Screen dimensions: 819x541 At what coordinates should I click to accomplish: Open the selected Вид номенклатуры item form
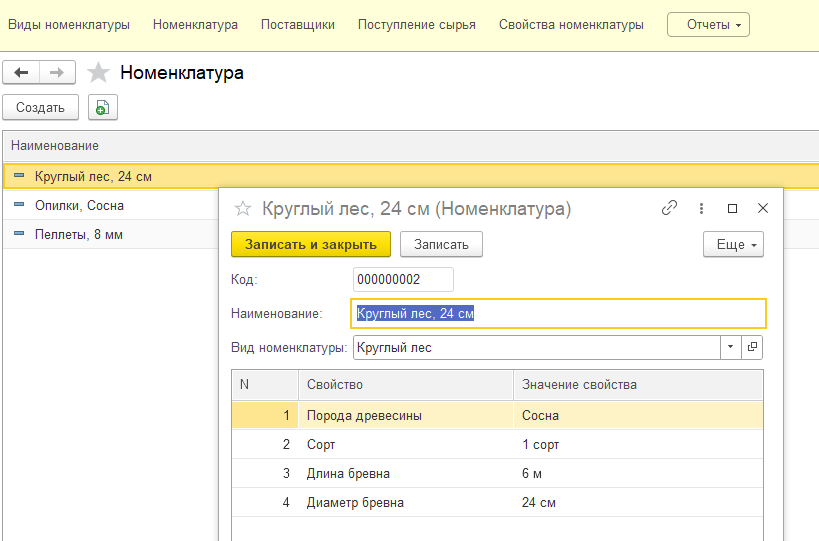[x=753, y=347]
